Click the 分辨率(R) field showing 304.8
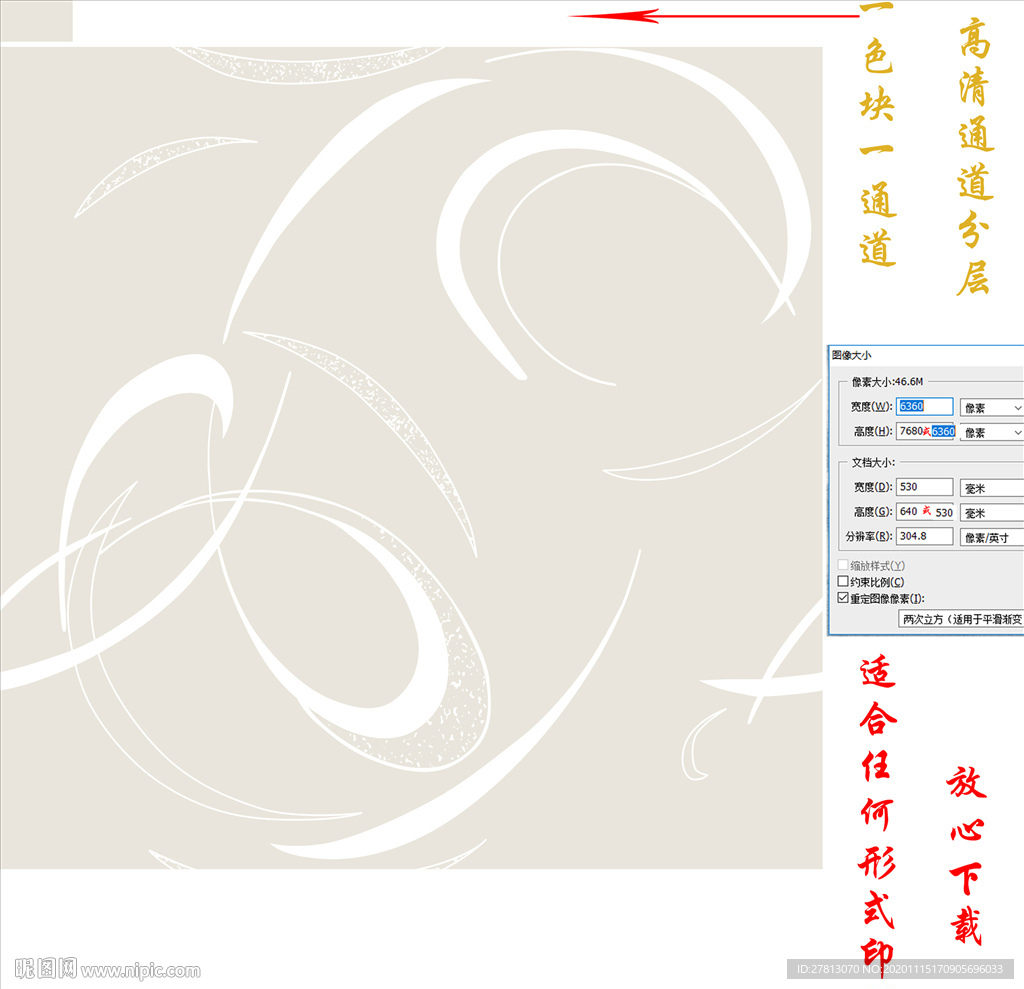Viewport: 1024px width, 989px height. [924, 536]
